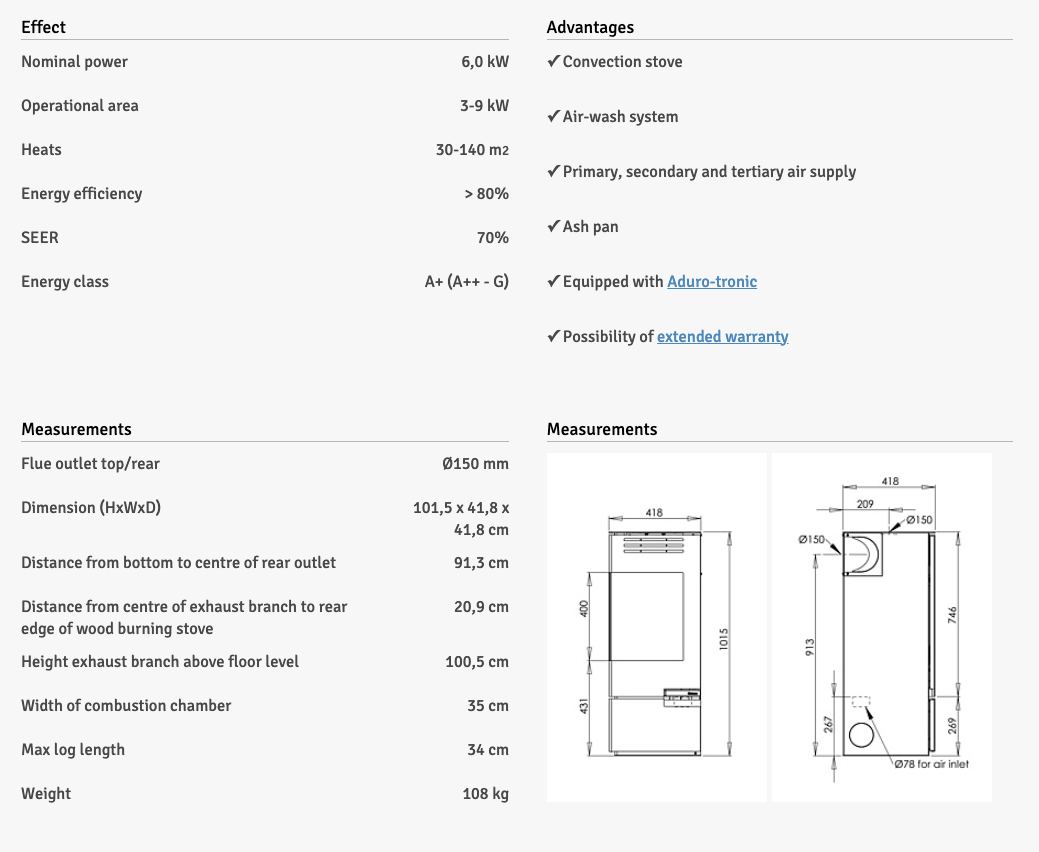Click the Heats 30-140 m2 value
Screen dimensions: 1039x852
tap(472, 150)
